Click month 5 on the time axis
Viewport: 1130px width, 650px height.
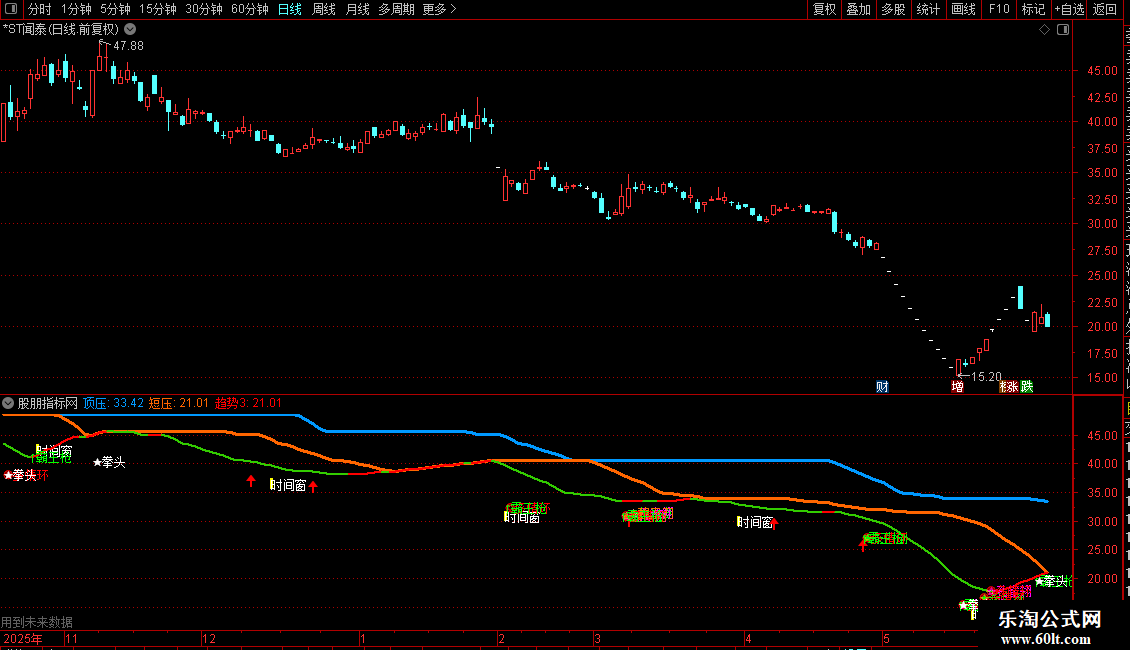tap(886, 639)
